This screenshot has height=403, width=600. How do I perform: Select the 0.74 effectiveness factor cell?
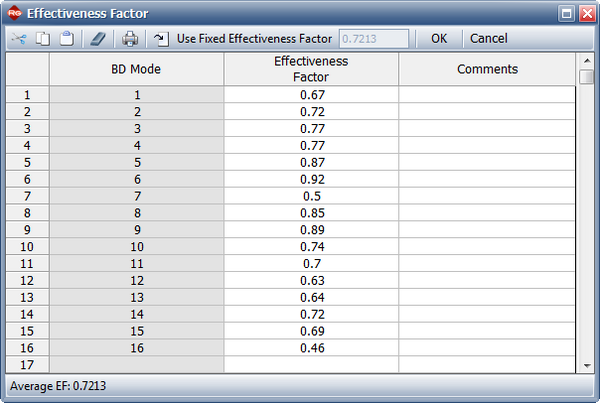311,246
